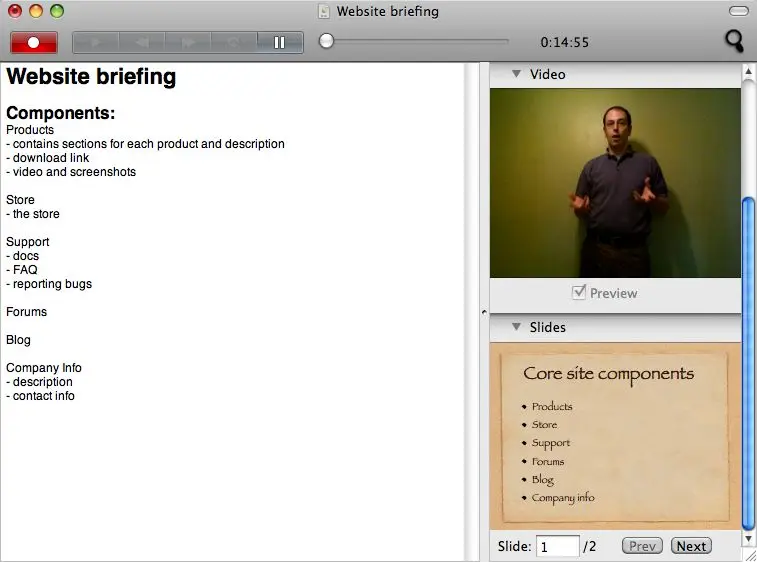Image resolution: width=757 pixels, height=562 pixels.
Task: Zoom the window with green button
Action: click(57, 11)
